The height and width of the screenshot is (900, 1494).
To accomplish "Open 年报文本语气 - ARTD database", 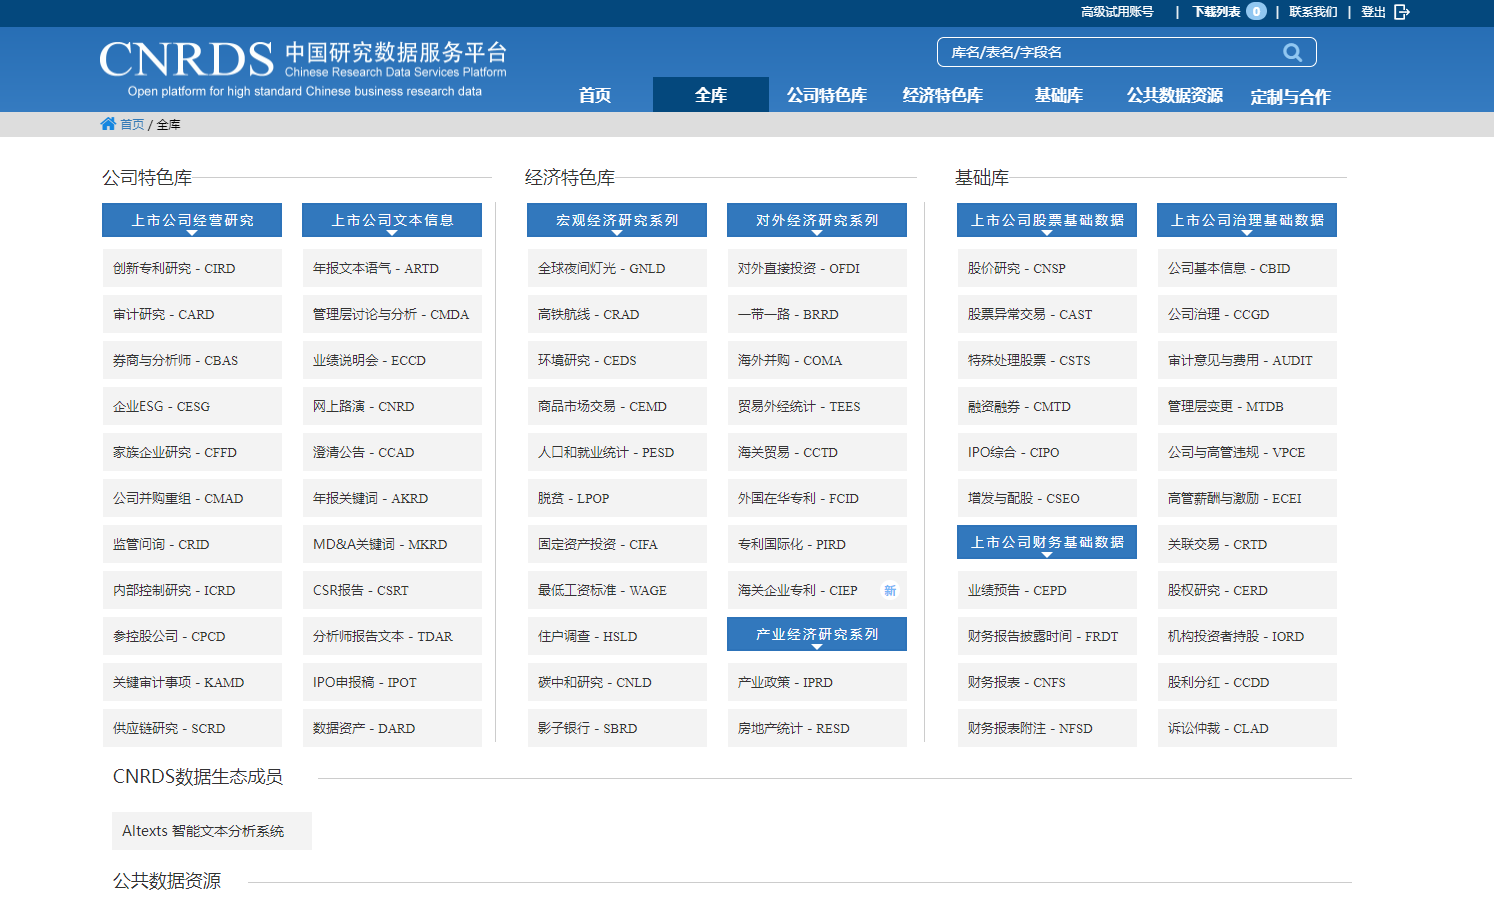I will coord(392,268).
